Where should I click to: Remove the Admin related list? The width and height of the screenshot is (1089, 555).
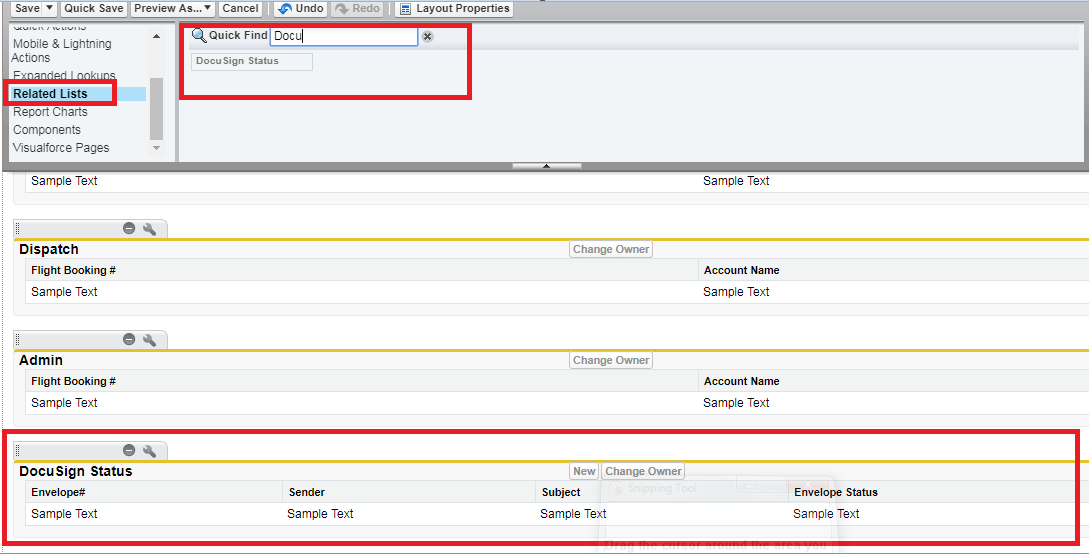[129, 340]
